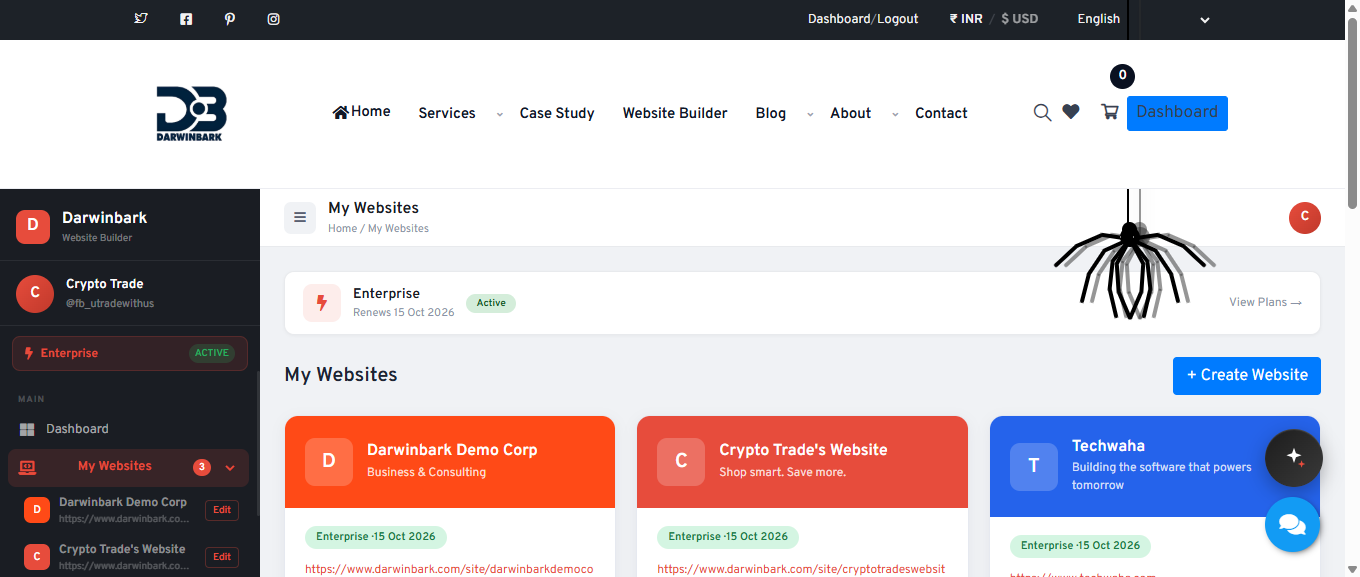Click the My Websites monitor icon in sidebar
This screenshot has width=1360, height=577.
[x=27, y=467]
